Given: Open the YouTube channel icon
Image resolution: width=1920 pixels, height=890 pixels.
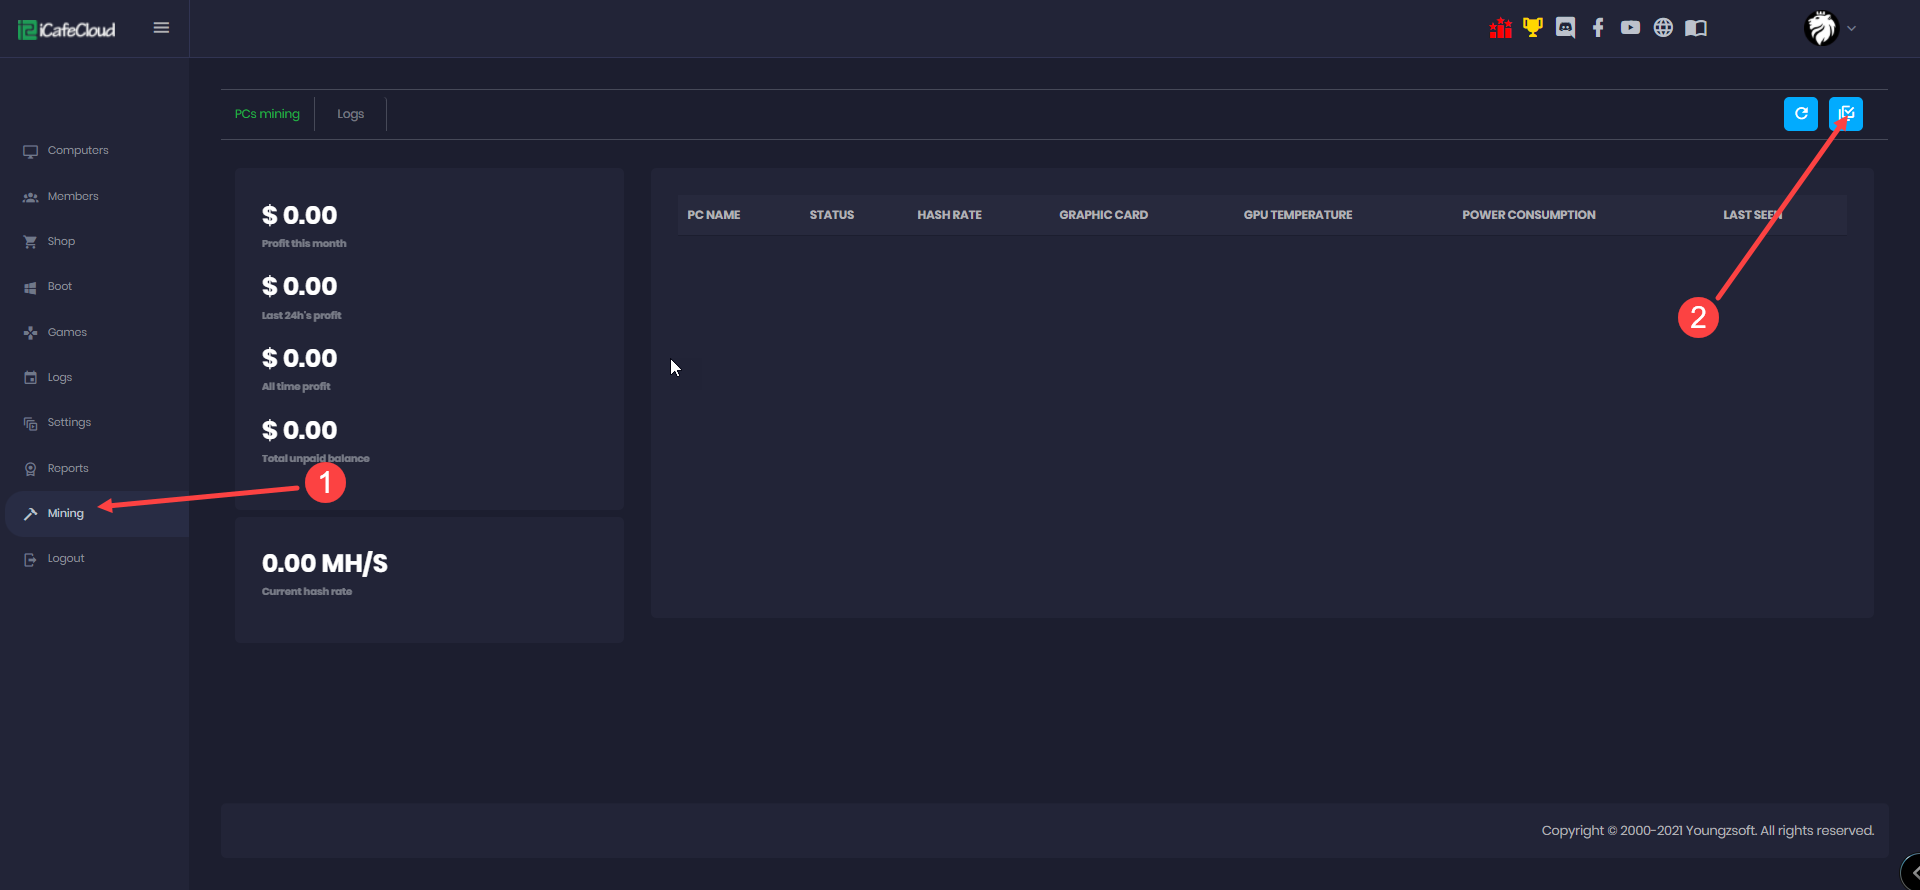Looking at the screenshot, I should click(1630, 28).
